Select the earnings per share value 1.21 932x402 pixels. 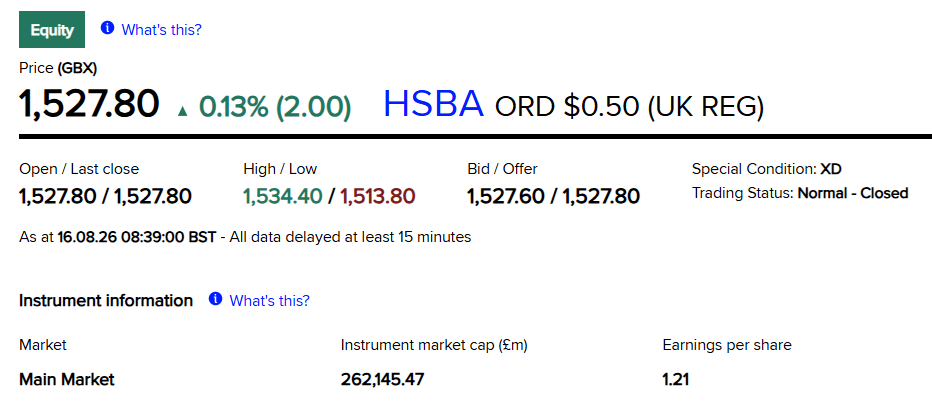point(676,379)
